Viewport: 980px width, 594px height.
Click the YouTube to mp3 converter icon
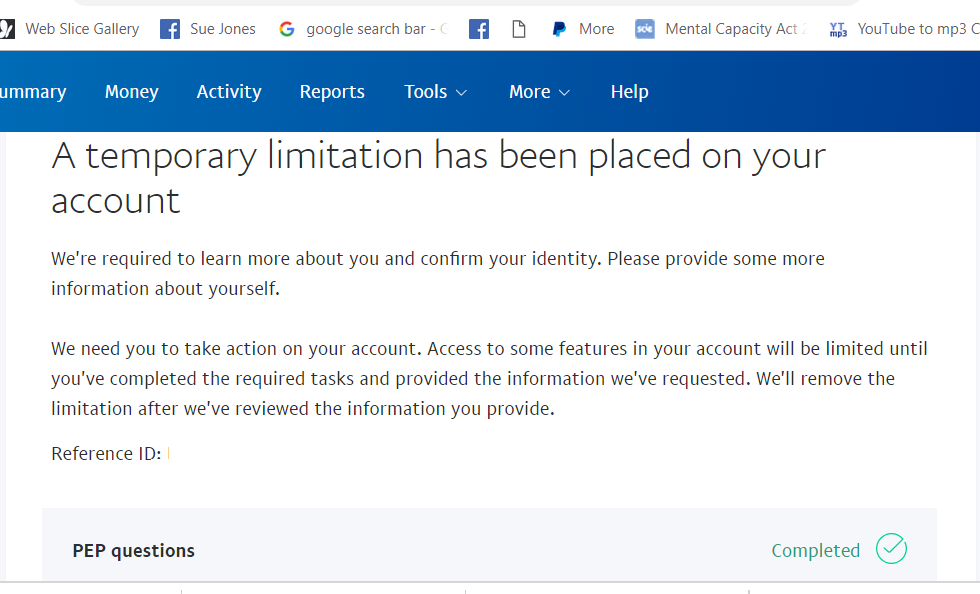pyautogui.click(x=838, y=30)
